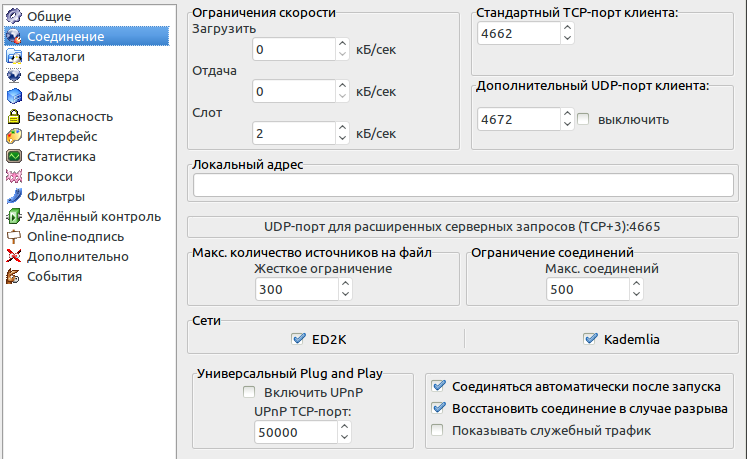Image resolution: width=747 pixels, height=459 pixels.
Task: Click the Загрузить speed input field
Action: click(294, 49)
